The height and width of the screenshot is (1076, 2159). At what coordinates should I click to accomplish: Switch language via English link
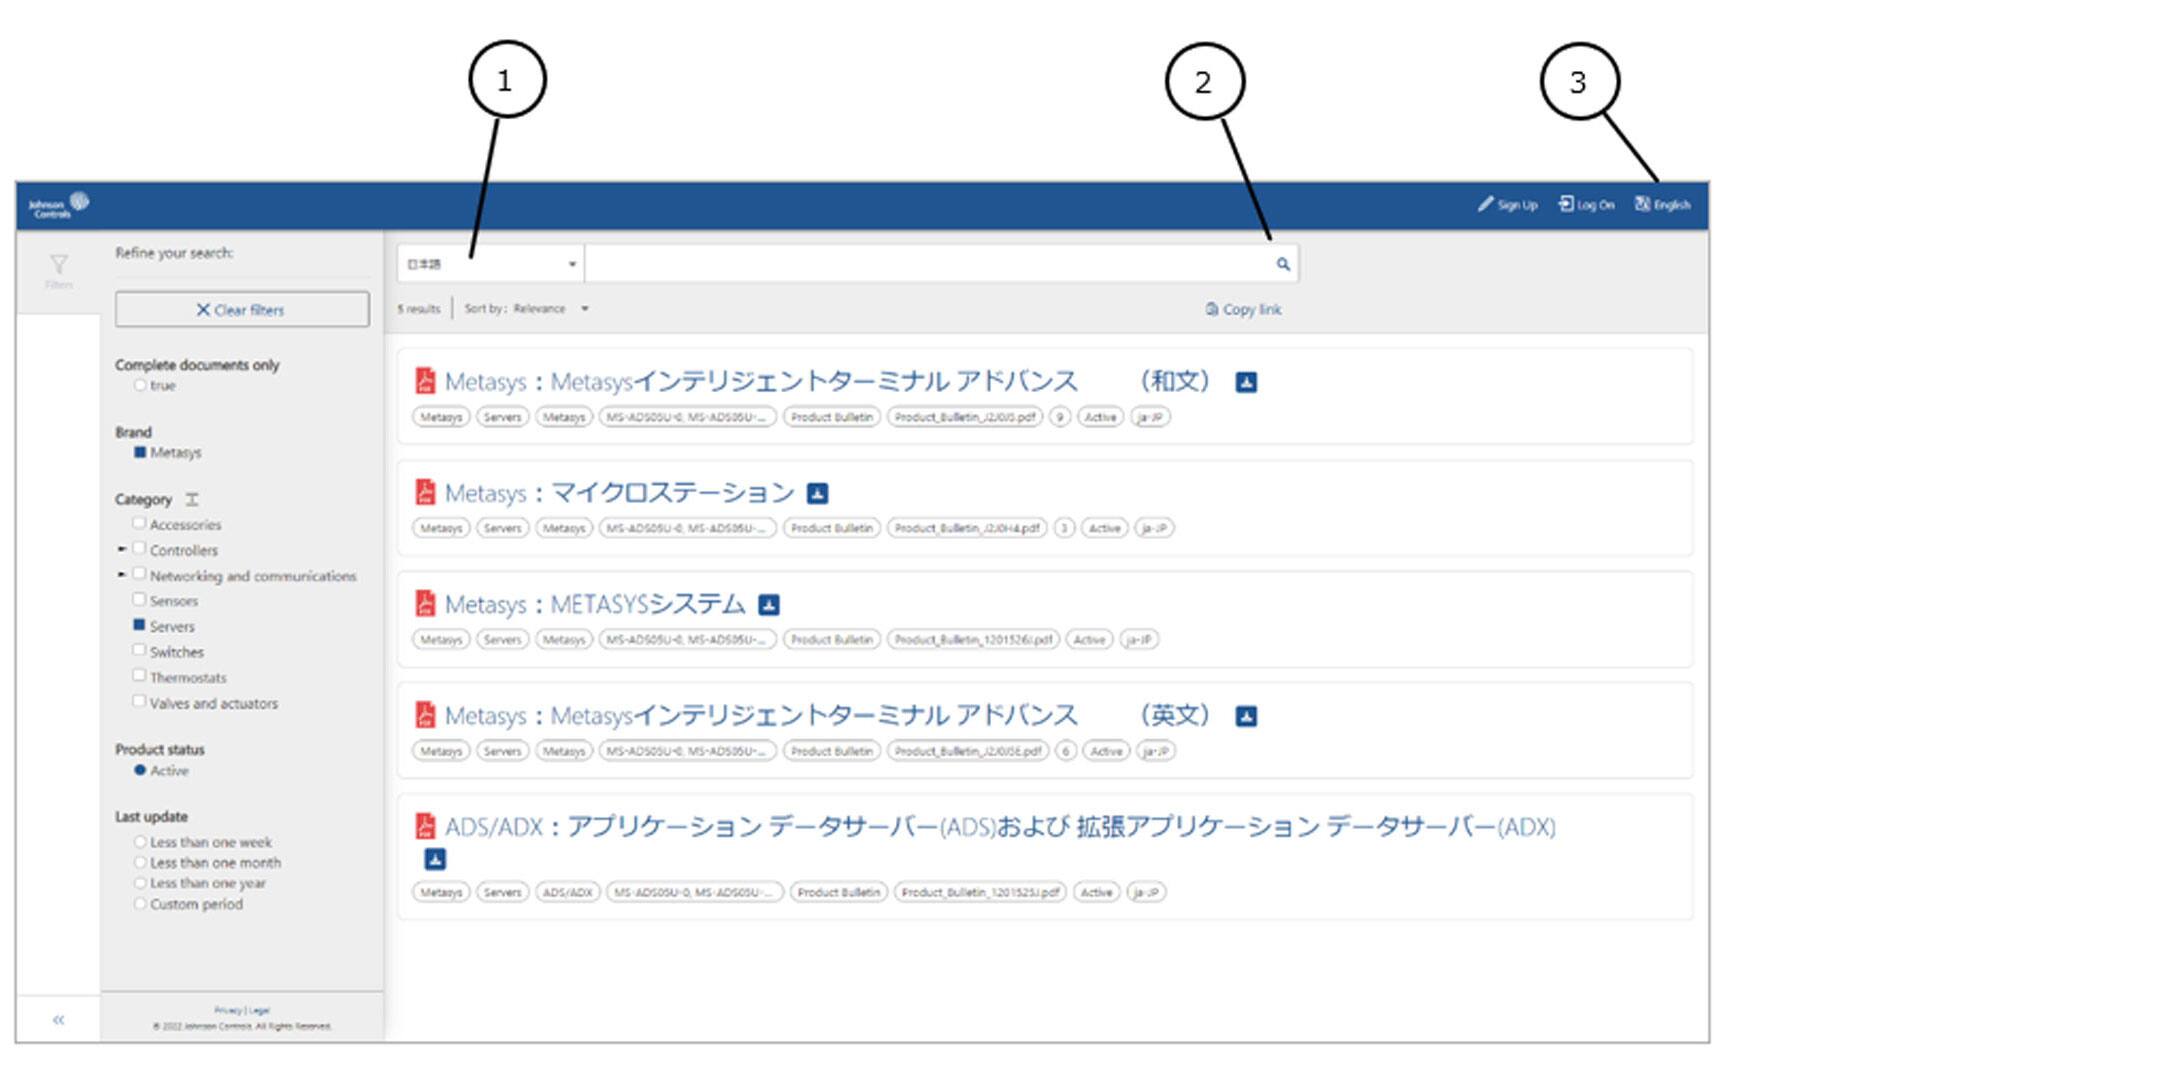click(x=1662, y=205)
